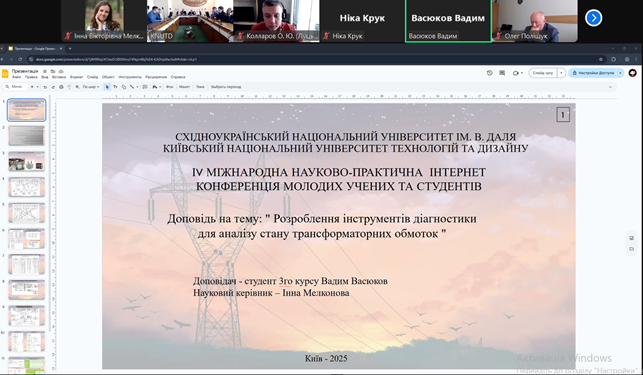Image resolution: width=643 pixels, height=375 pixels.
Task: Open the Инструменты menu
Action: coord(130,77)
